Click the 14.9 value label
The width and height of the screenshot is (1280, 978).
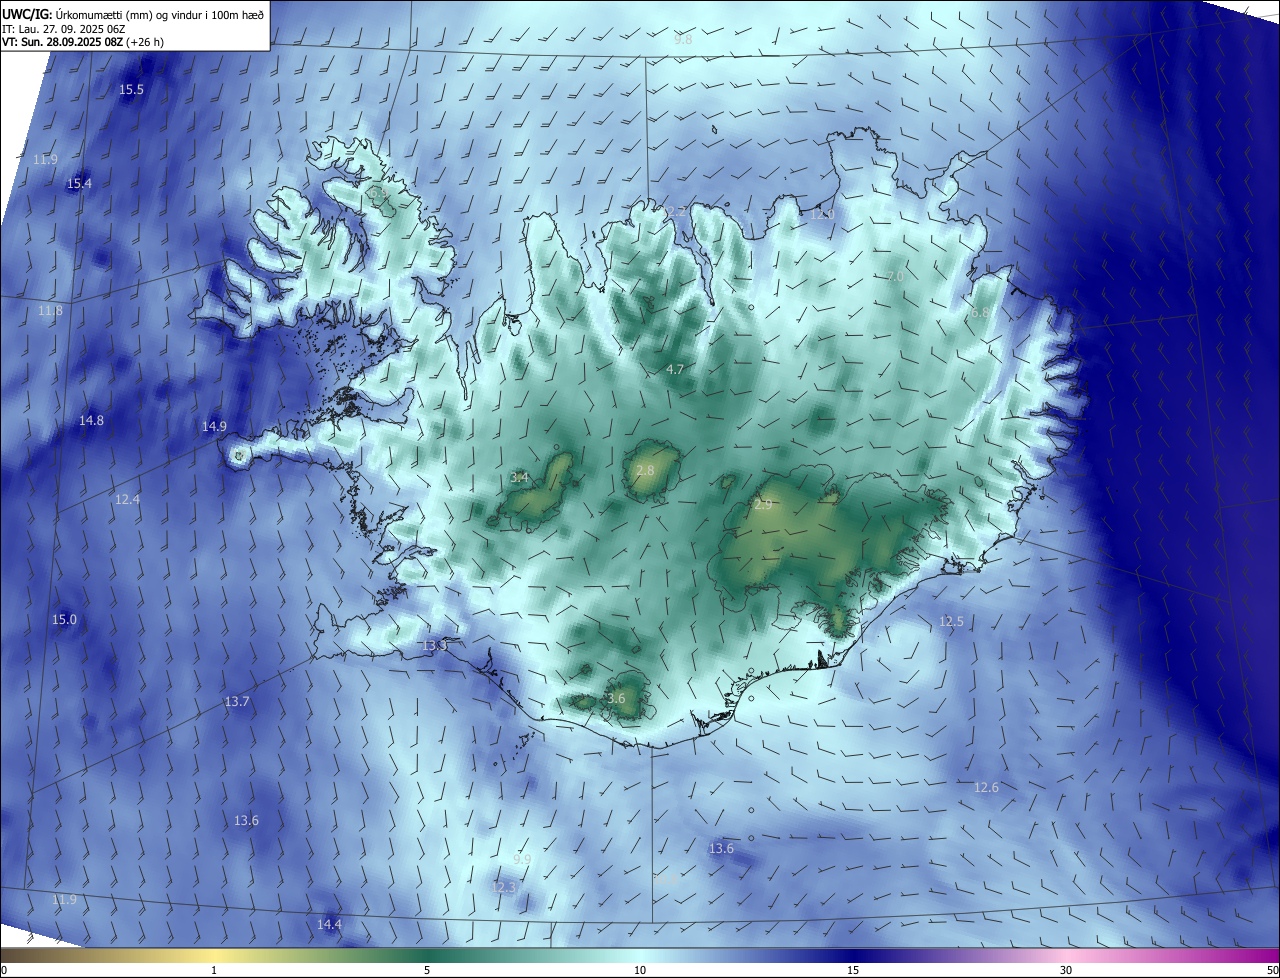coord(214,427)
